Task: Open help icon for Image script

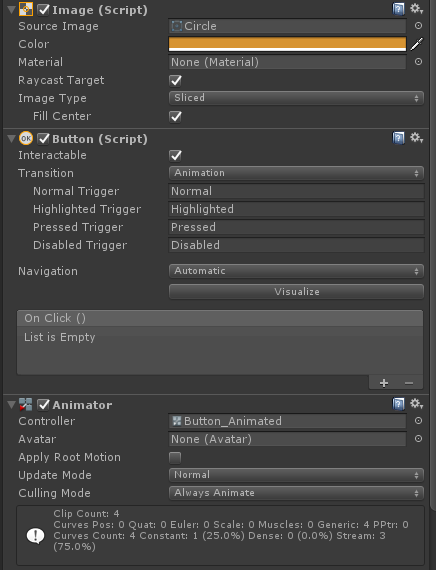Action: coord(398,9)
